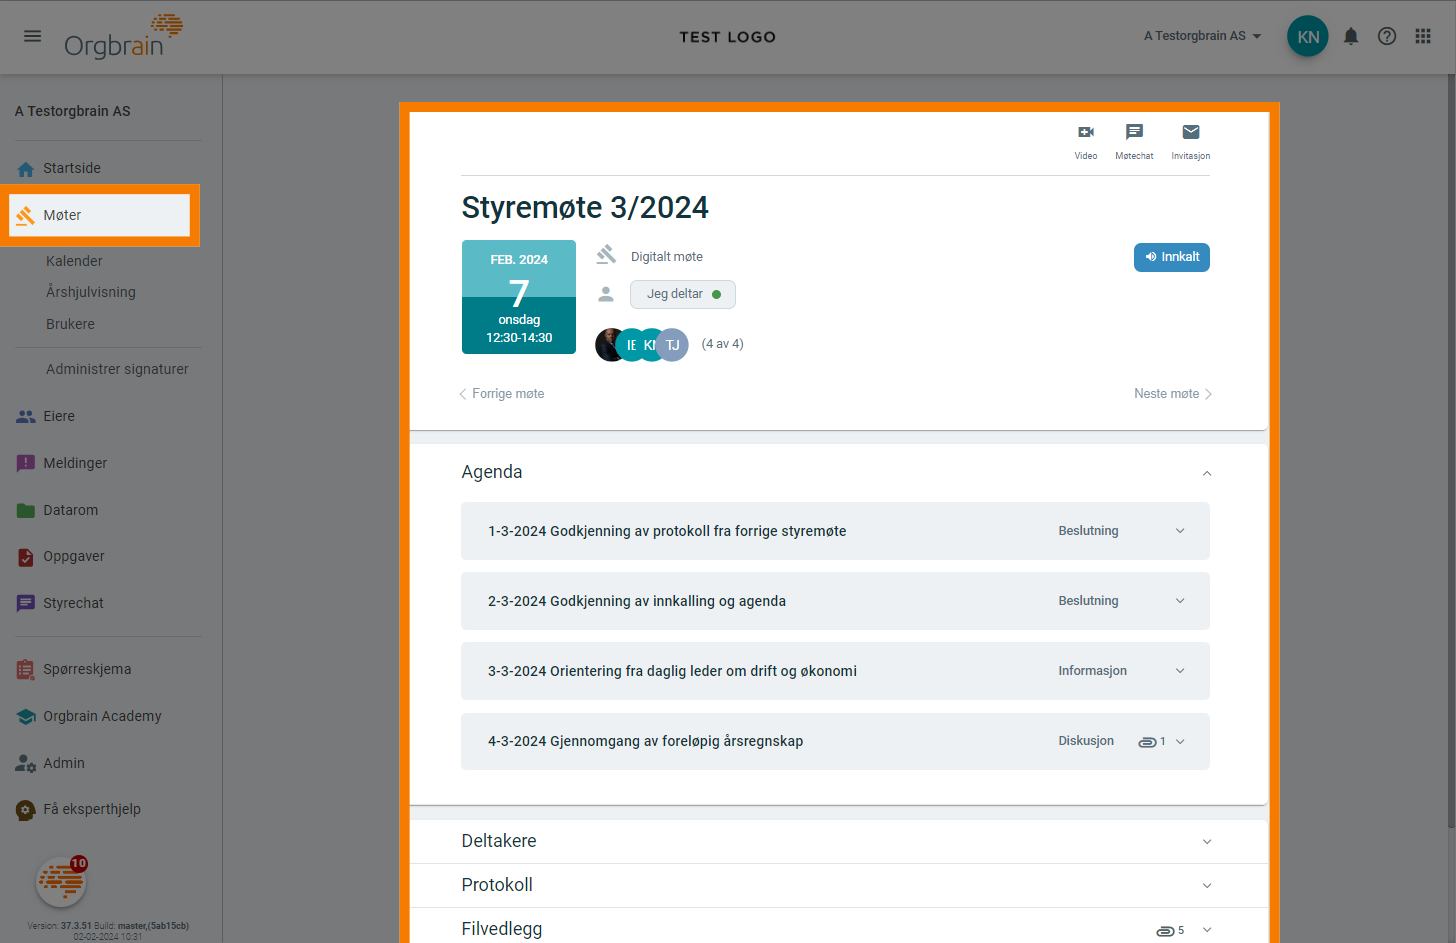Click the Orgbrain logo
The image size is (1456, 943).
click(x=123, y=36)
